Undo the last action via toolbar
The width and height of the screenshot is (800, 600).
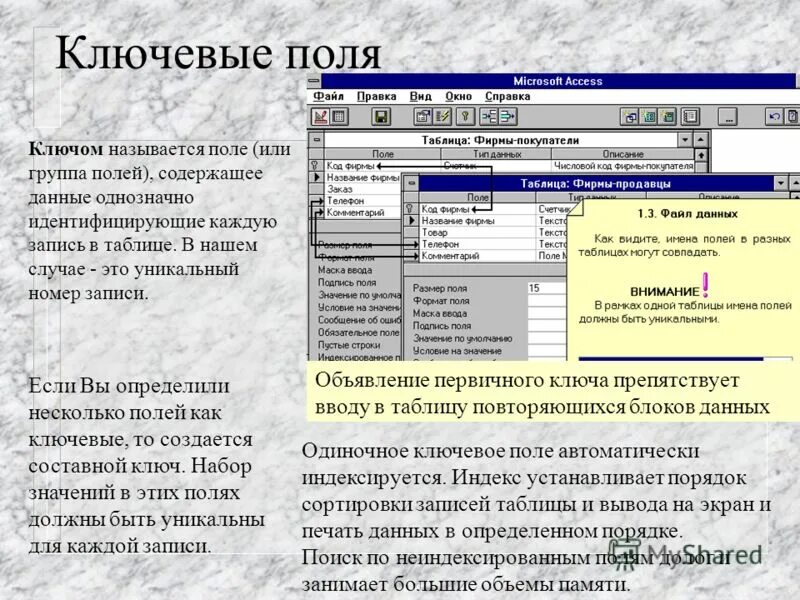(774, 117)
